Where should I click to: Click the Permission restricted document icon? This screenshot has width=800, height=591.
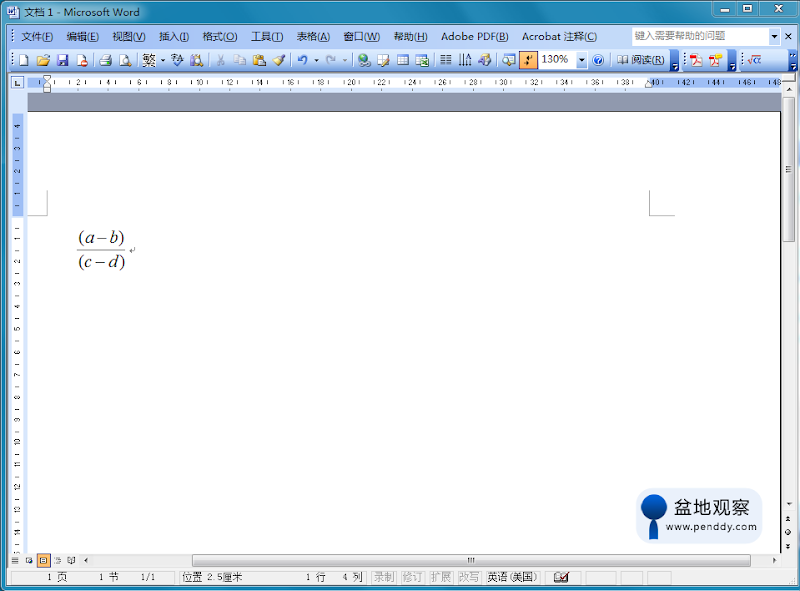(x=82, y=60)
